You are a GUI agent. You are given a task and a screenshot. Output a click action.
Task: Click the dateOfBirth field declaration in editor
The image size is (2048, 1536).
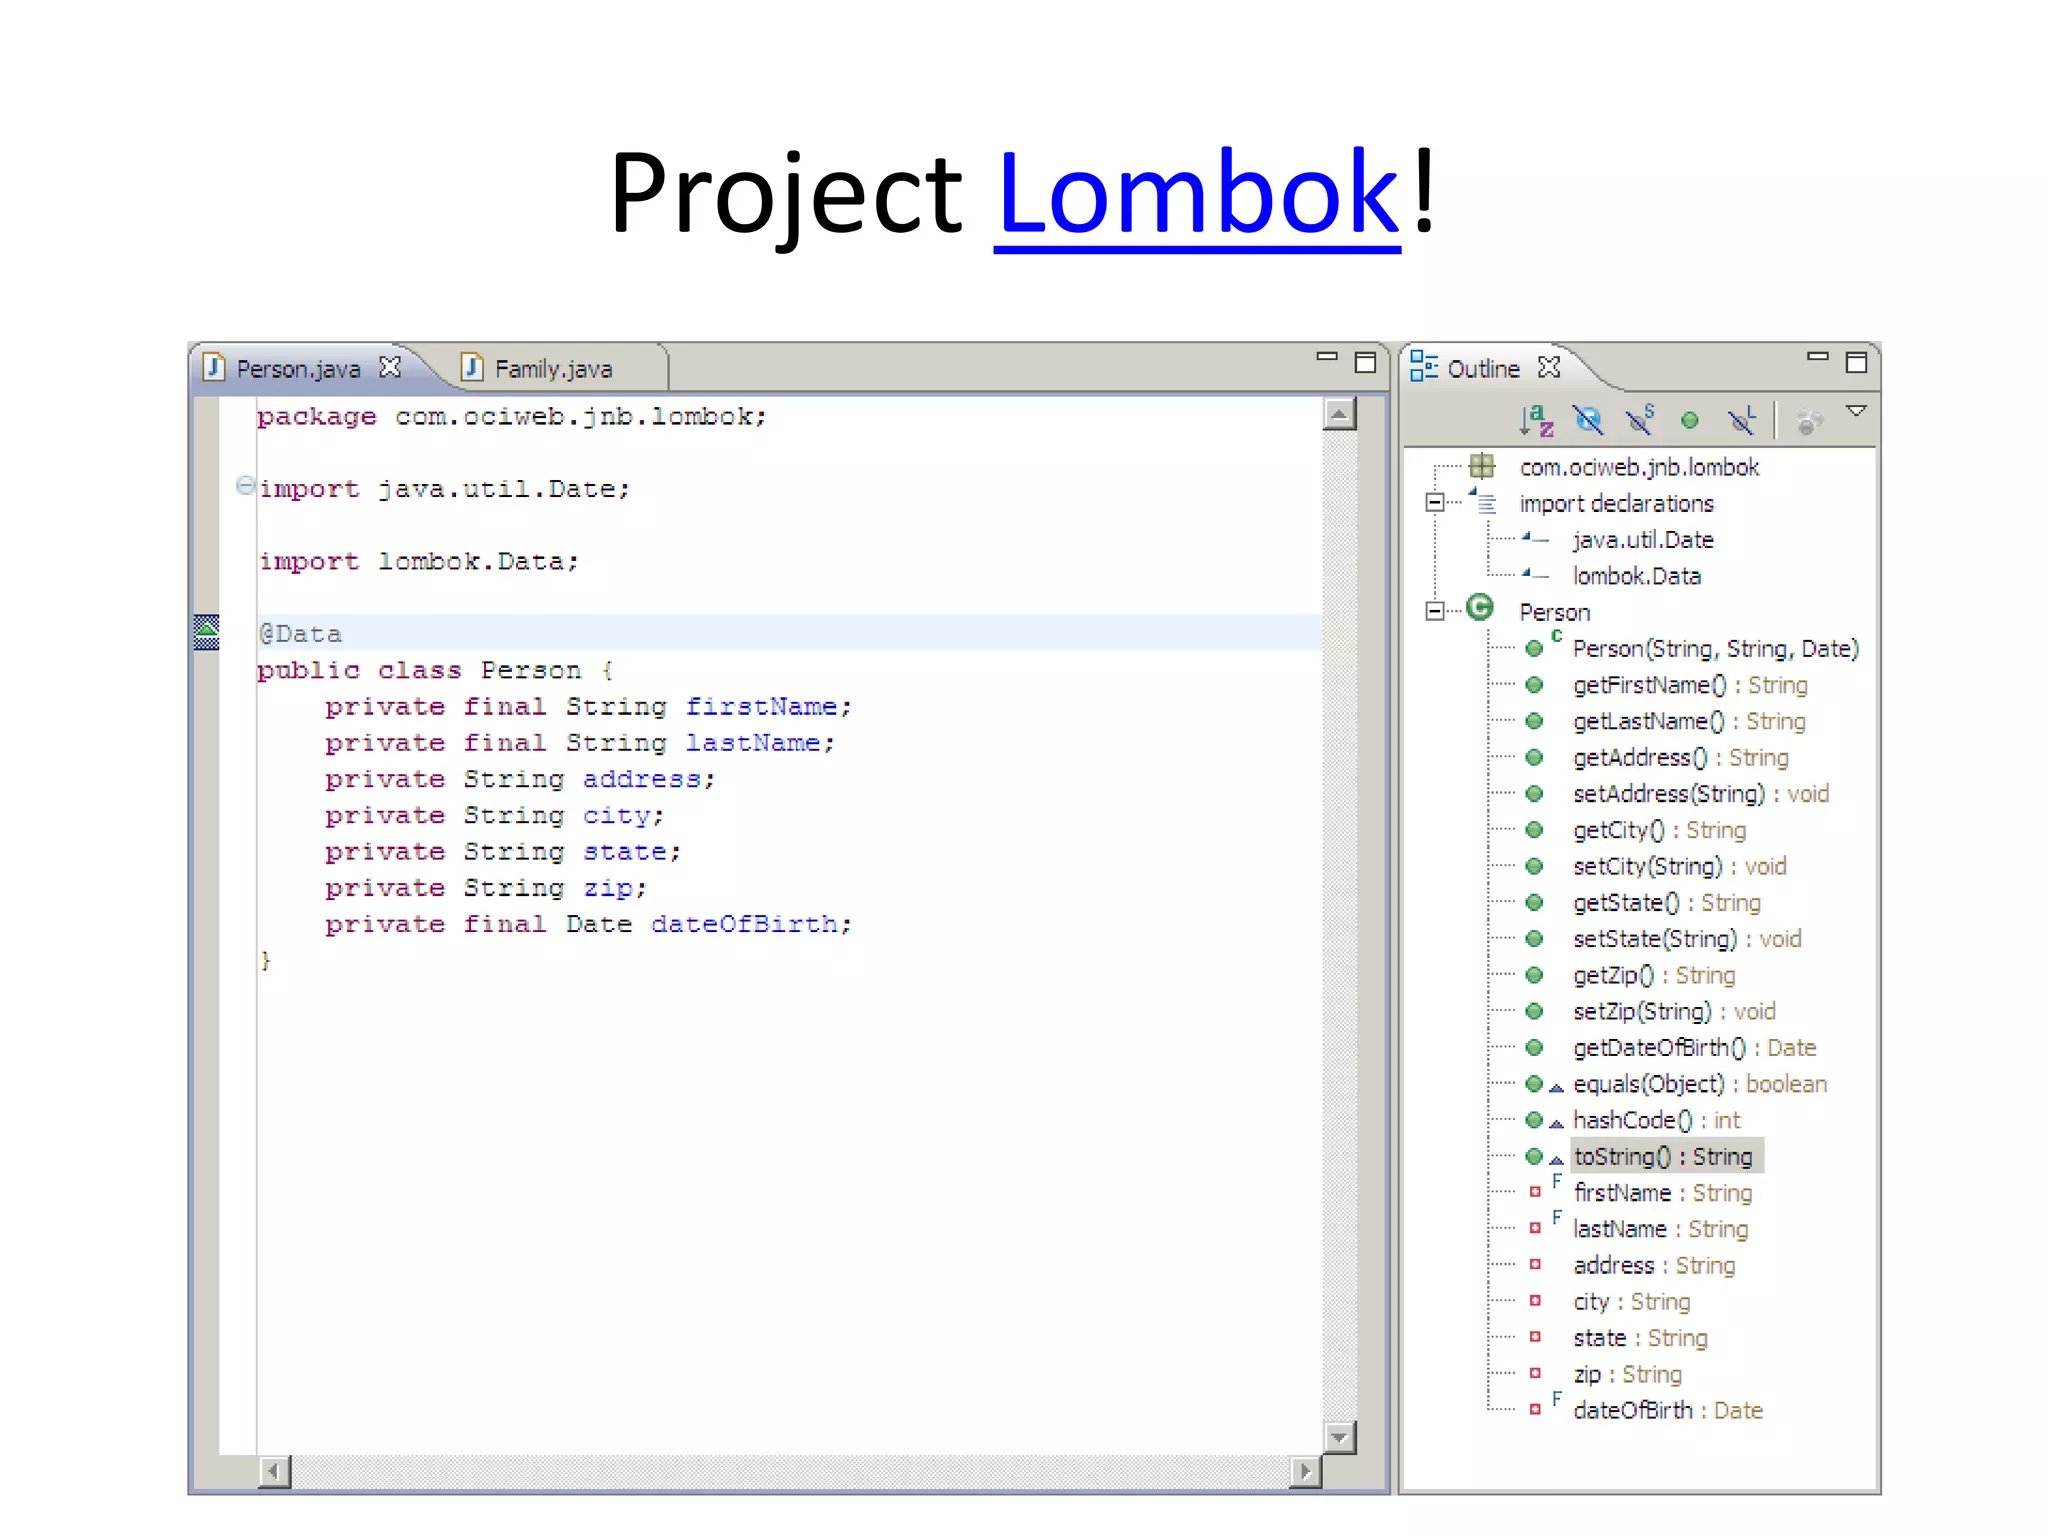coord(589,924)
